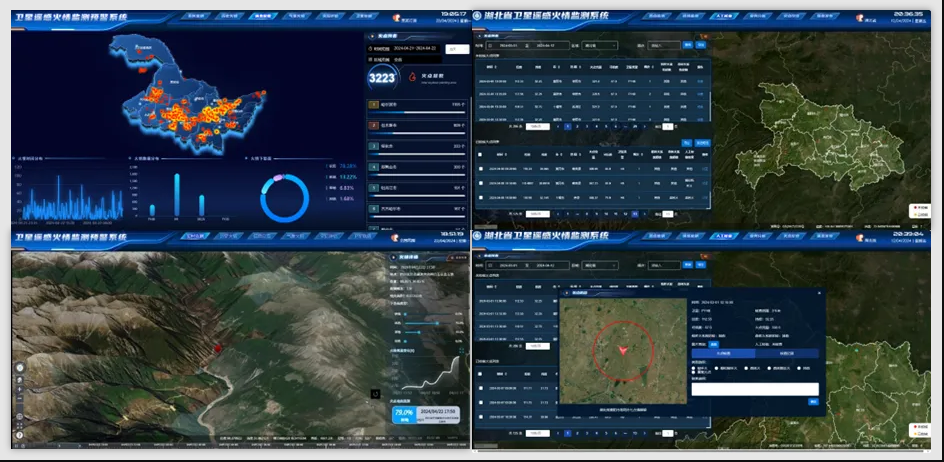Click the blue submit button in verification popup
Image resolution: width=944 pixels, height=462 pixels.
(813, 401)
